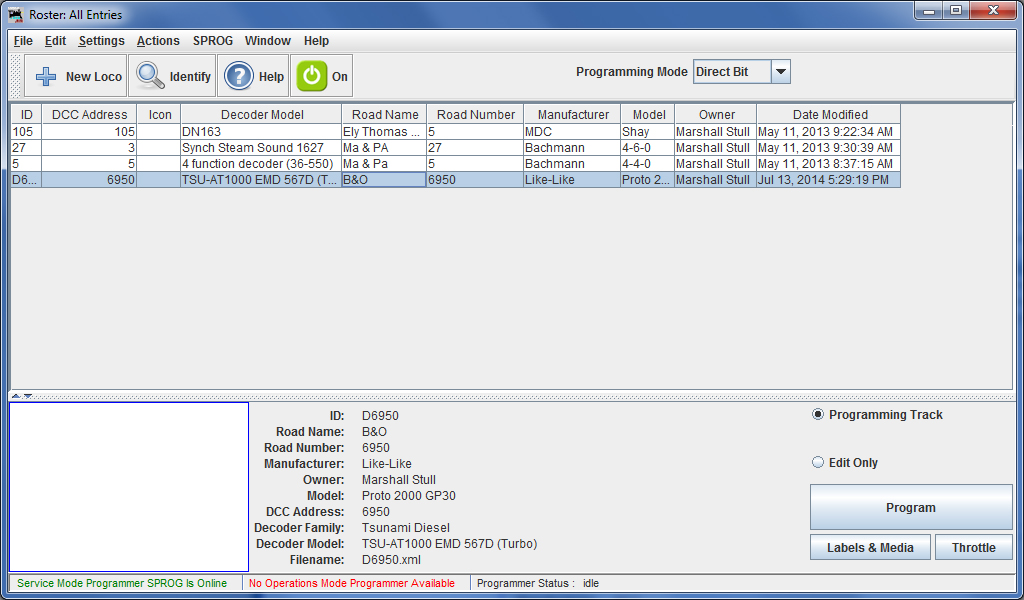Open the Help menu

pyautogui.click(x=316, y=40)
